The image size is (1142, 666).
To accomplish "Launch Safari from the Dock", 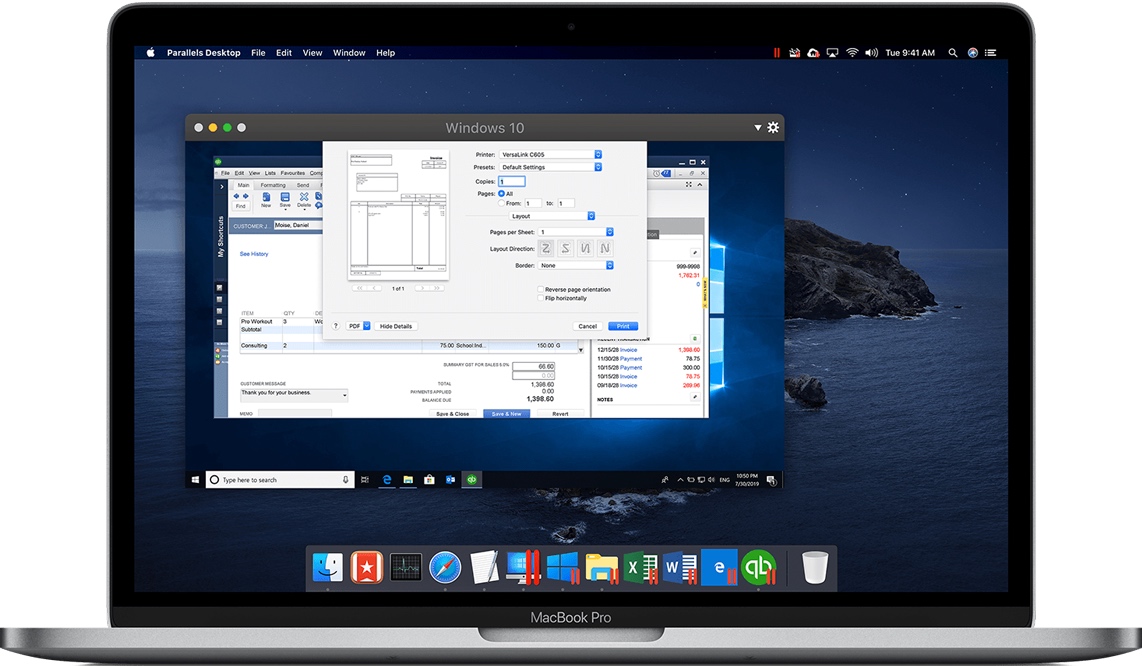I will (444, 567).
